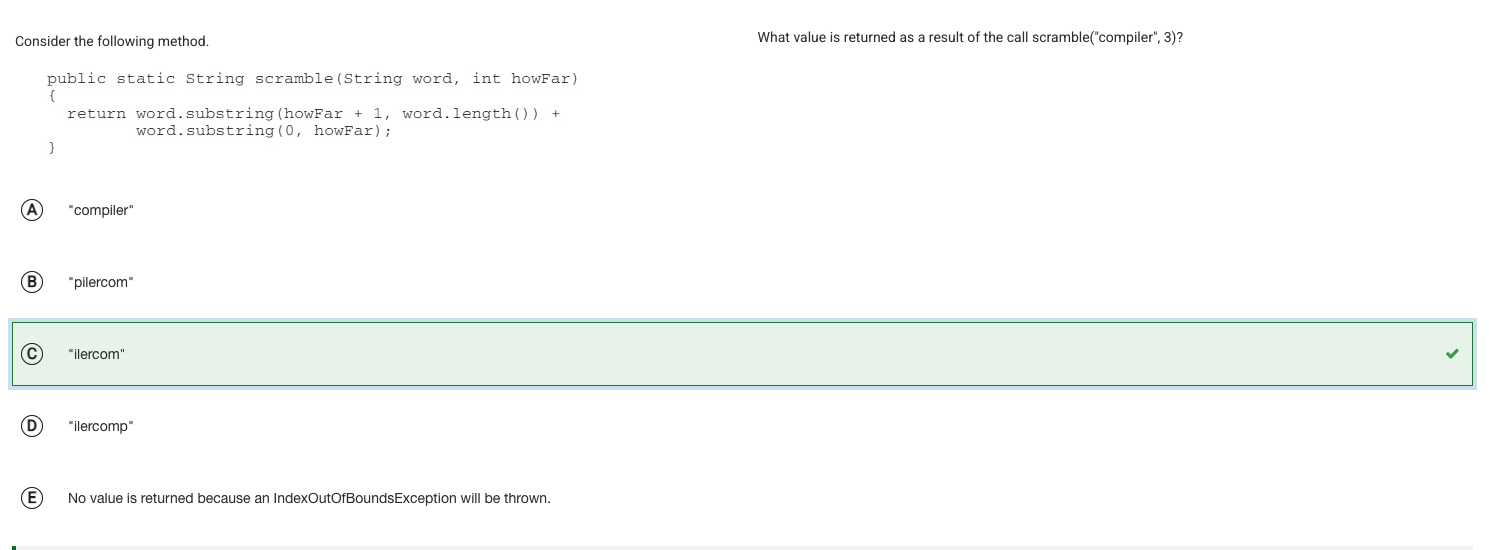
Task: Select the circled E answer option
Action: (x=32, y=498)
